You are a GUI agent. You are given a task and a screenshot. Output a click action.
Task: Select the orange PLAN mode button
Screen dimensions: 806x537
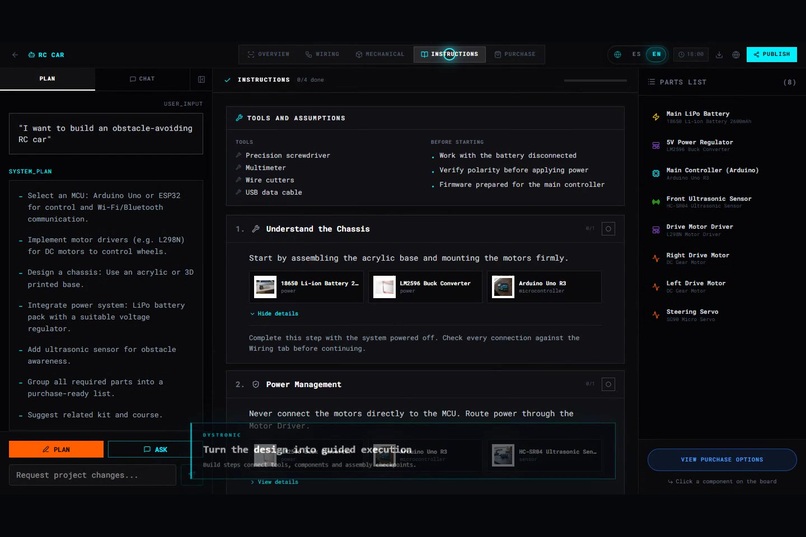tap(56, 449)
